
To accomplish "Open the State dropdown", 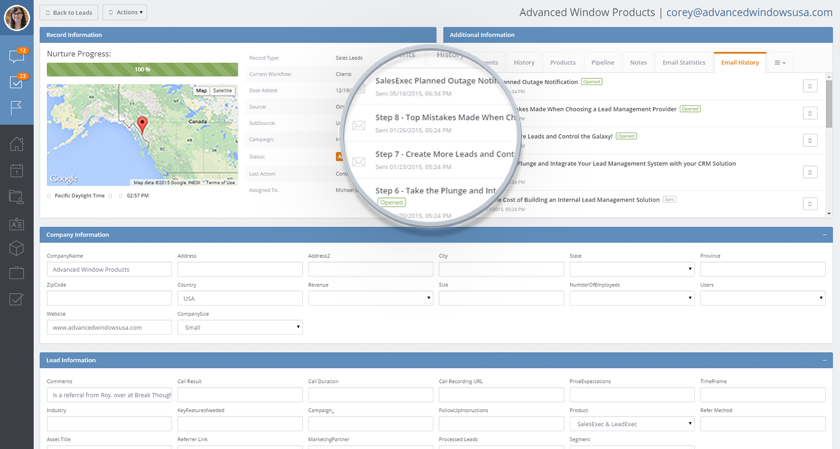I will pyautogui.click(x=632, y=269).
